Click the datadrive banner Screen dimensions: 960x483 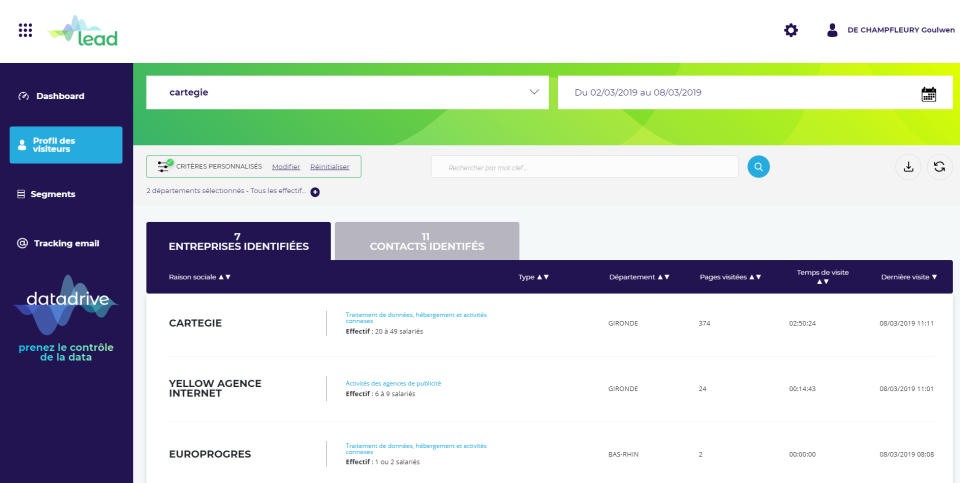click(x=66, y=318)
